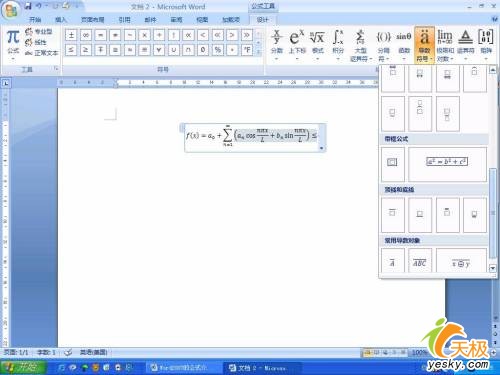Open the Tools group dialog launcher
The image size is (500, 375).
(x=56, y=69)
